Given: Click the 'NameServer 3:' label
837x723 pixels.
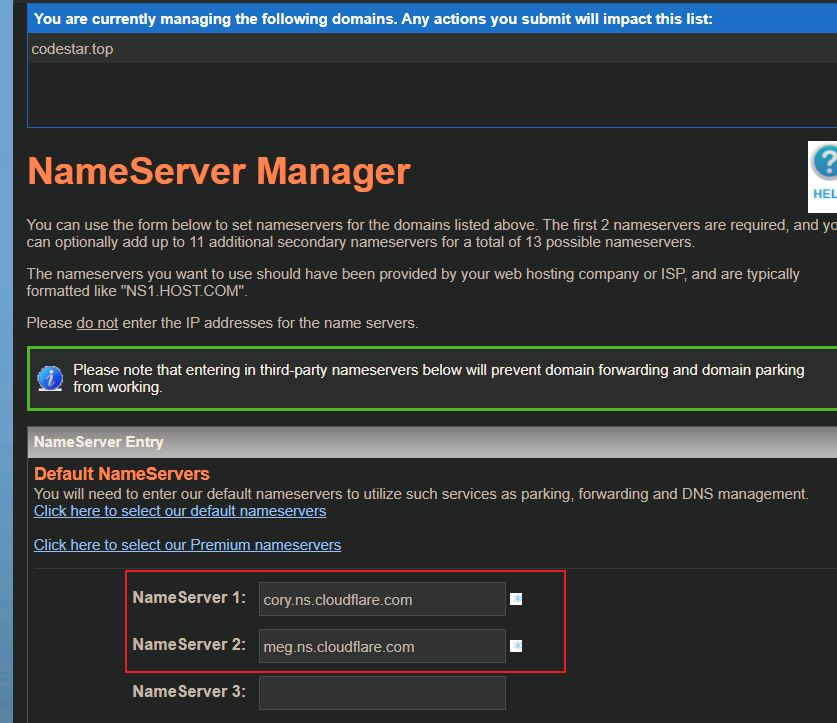Looking at the screenshot, I should pyautogui.click(x=189, y=691).
